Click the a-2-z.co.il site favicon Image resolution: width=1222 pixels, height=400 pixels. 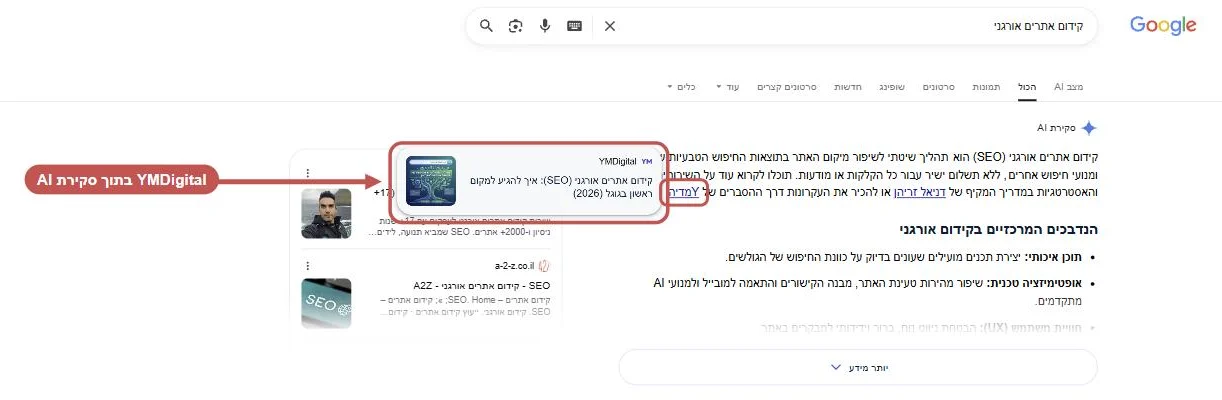tap(544, 265)
